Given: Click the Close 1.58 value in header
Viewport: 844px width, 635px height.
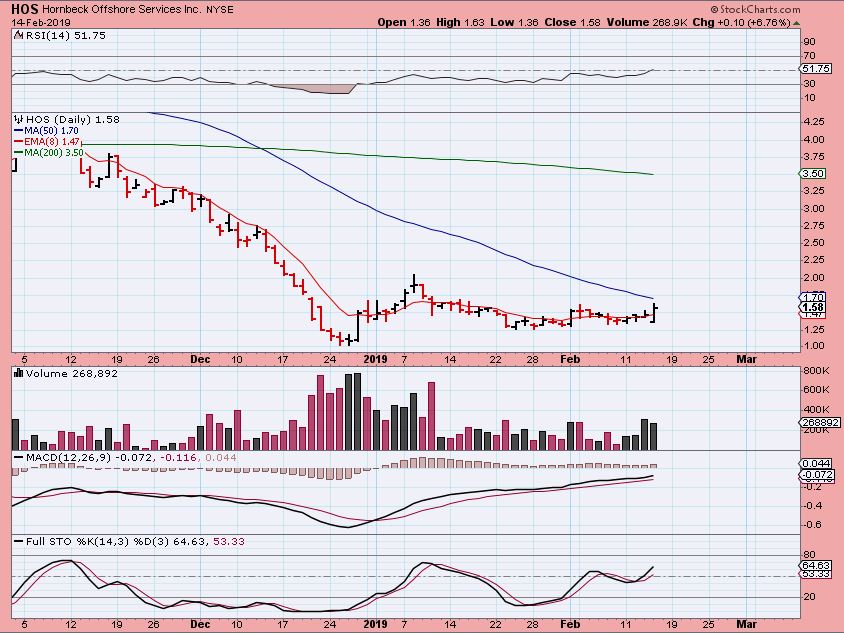Looking at the screenshot, I should [x=573, y=23].
